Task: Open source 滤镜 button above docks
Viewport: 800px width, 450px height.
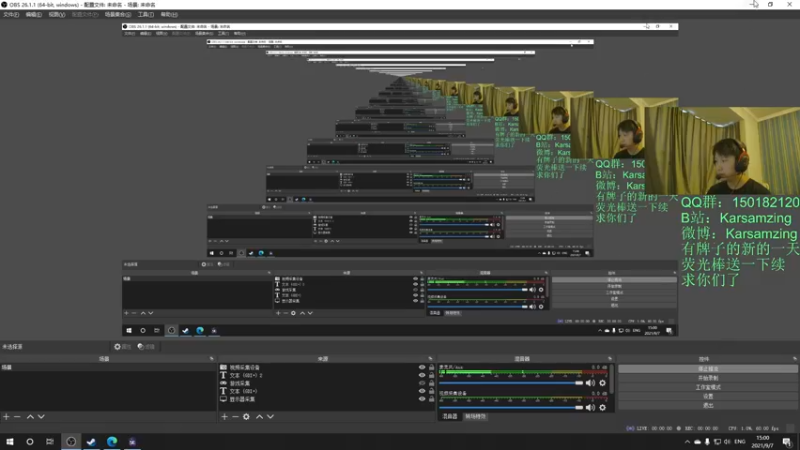Action: 146,347
